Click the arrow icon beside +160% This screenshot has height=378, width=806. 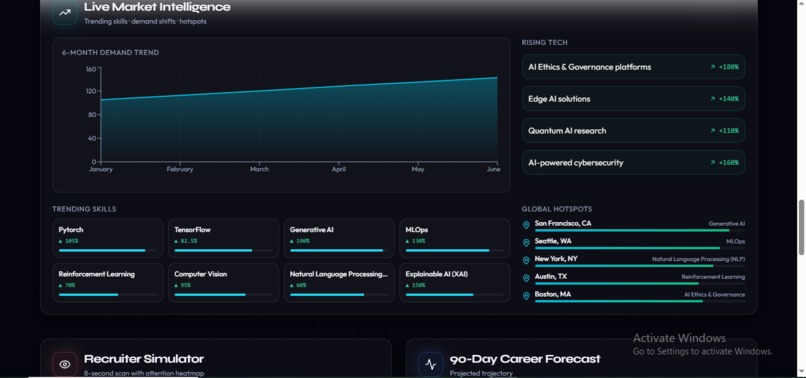click(712, 163)
